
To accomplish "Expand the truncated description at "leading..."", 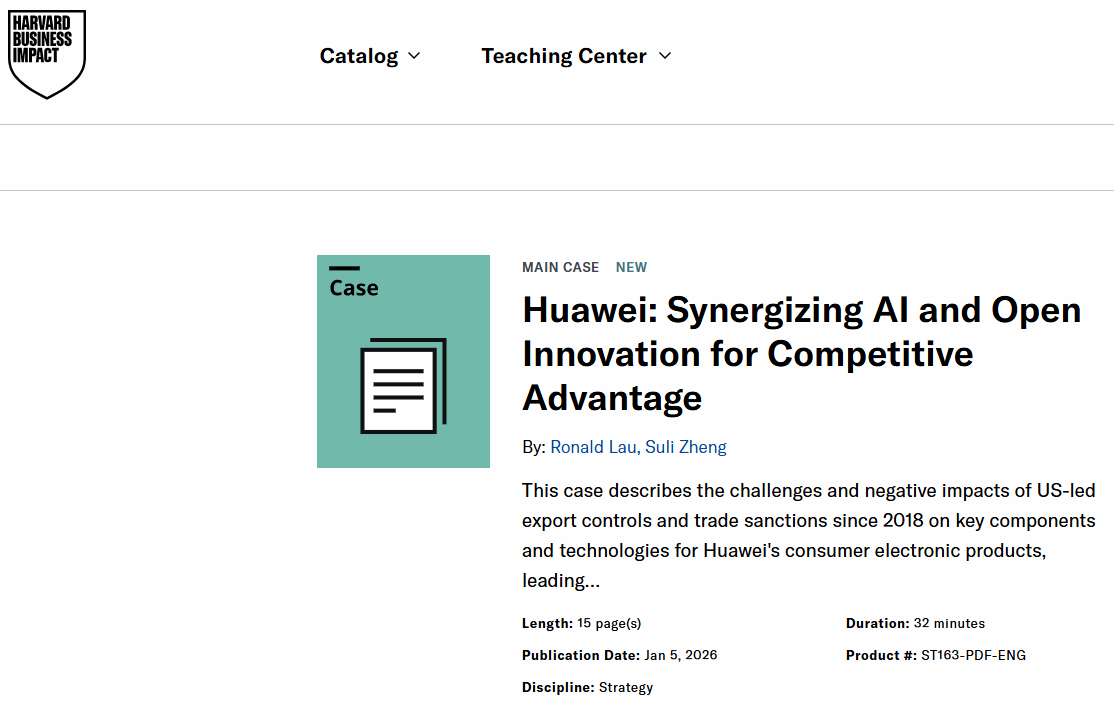I will (x=561, y=581).
